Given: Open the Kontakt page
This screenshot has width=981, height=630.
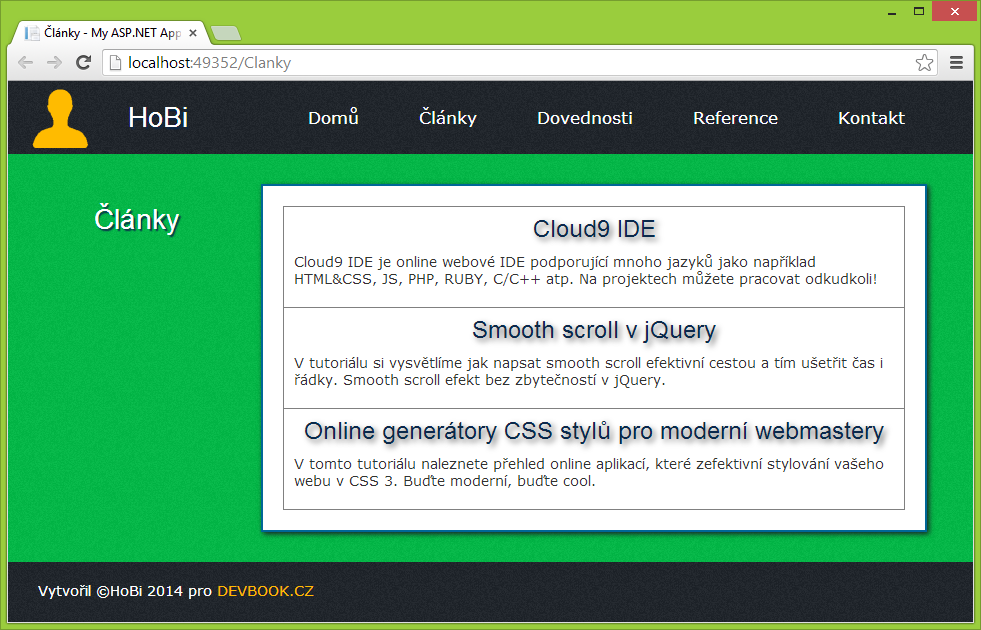Looking at the screenshot, I should click(x=870, y=117).
